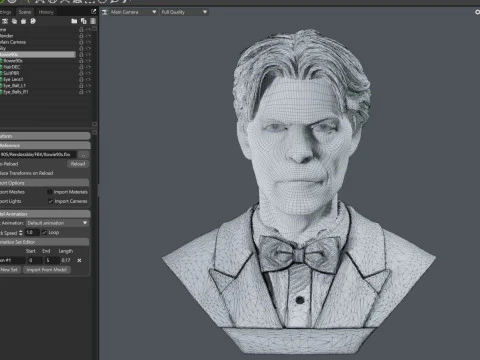Screen dimensions: 480x360
Task: Click the animation set Start field
Action: tap(34, 260)
